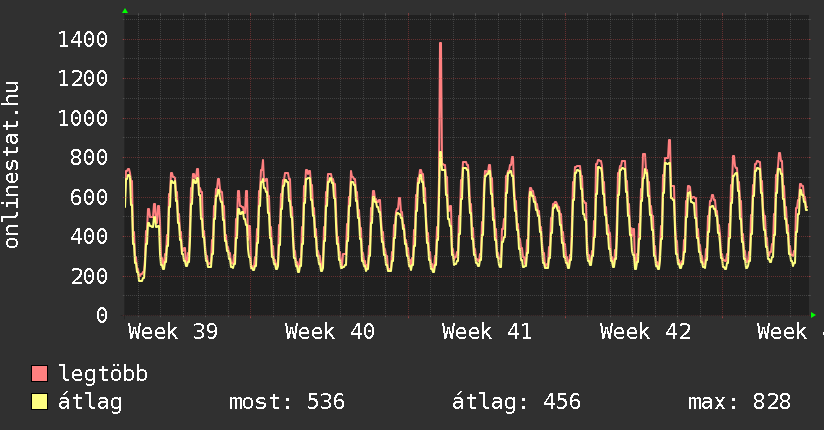
Task: Click the 'max: 828' statistic
Action: (739, 403)
